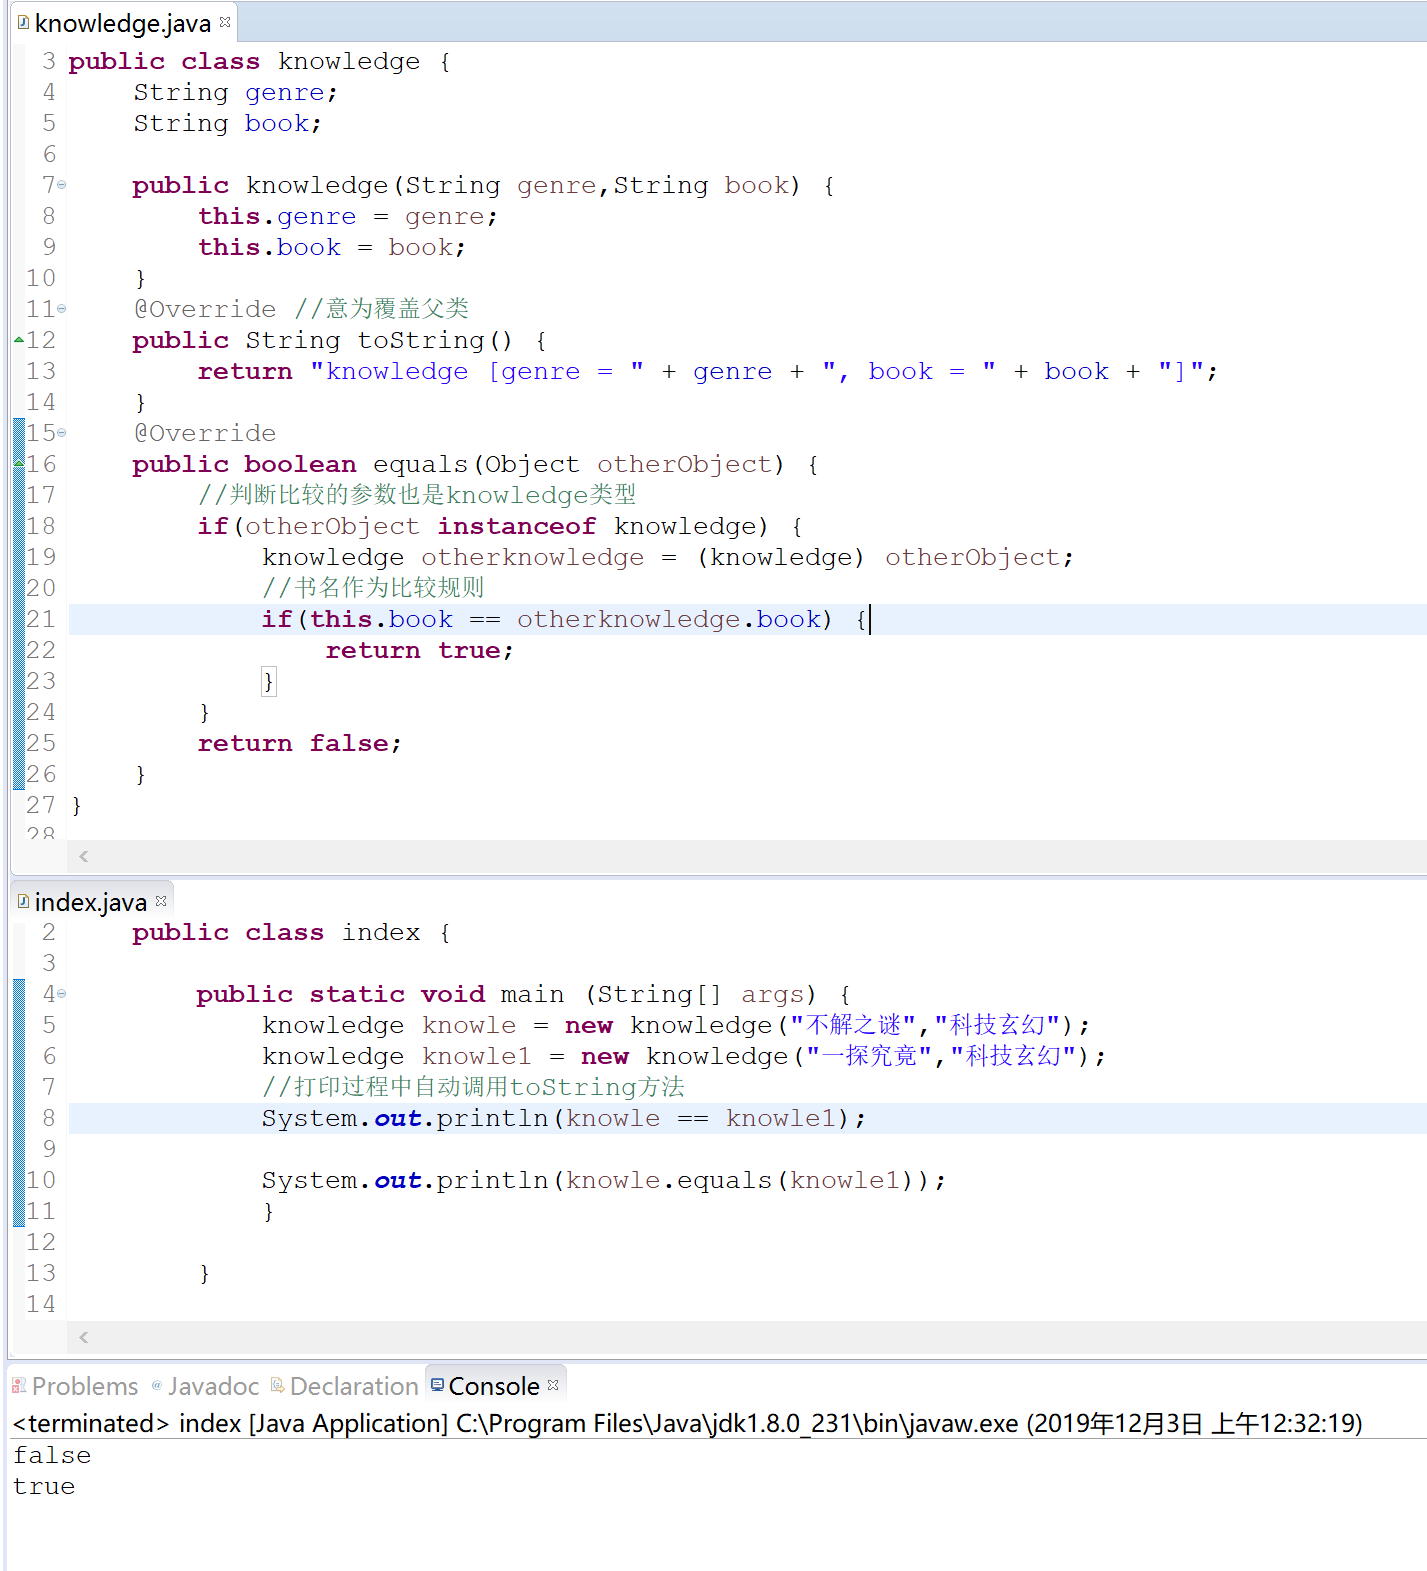Click the comment "//意为覆盖父类"
Screen dimensions: 1427x1571
tap(382, 308)
